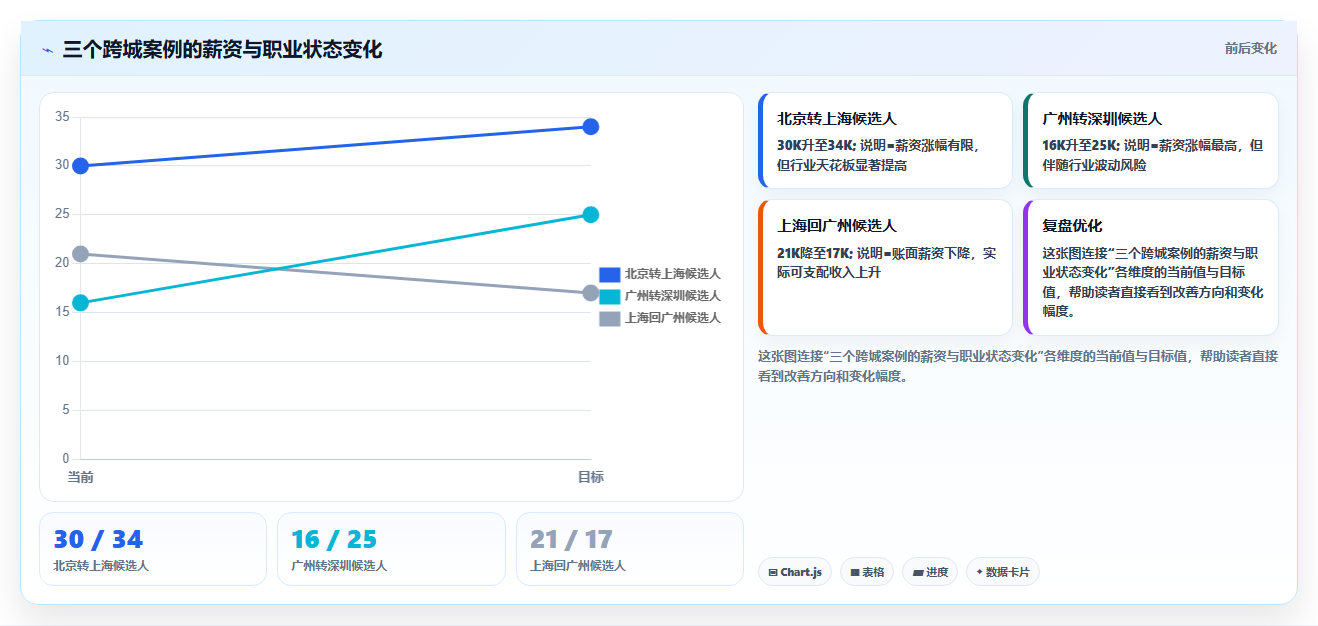Toggle the gray 上海回广州候选人 legend swatch
Screen dimensions: 1318x626
point(609,318)
